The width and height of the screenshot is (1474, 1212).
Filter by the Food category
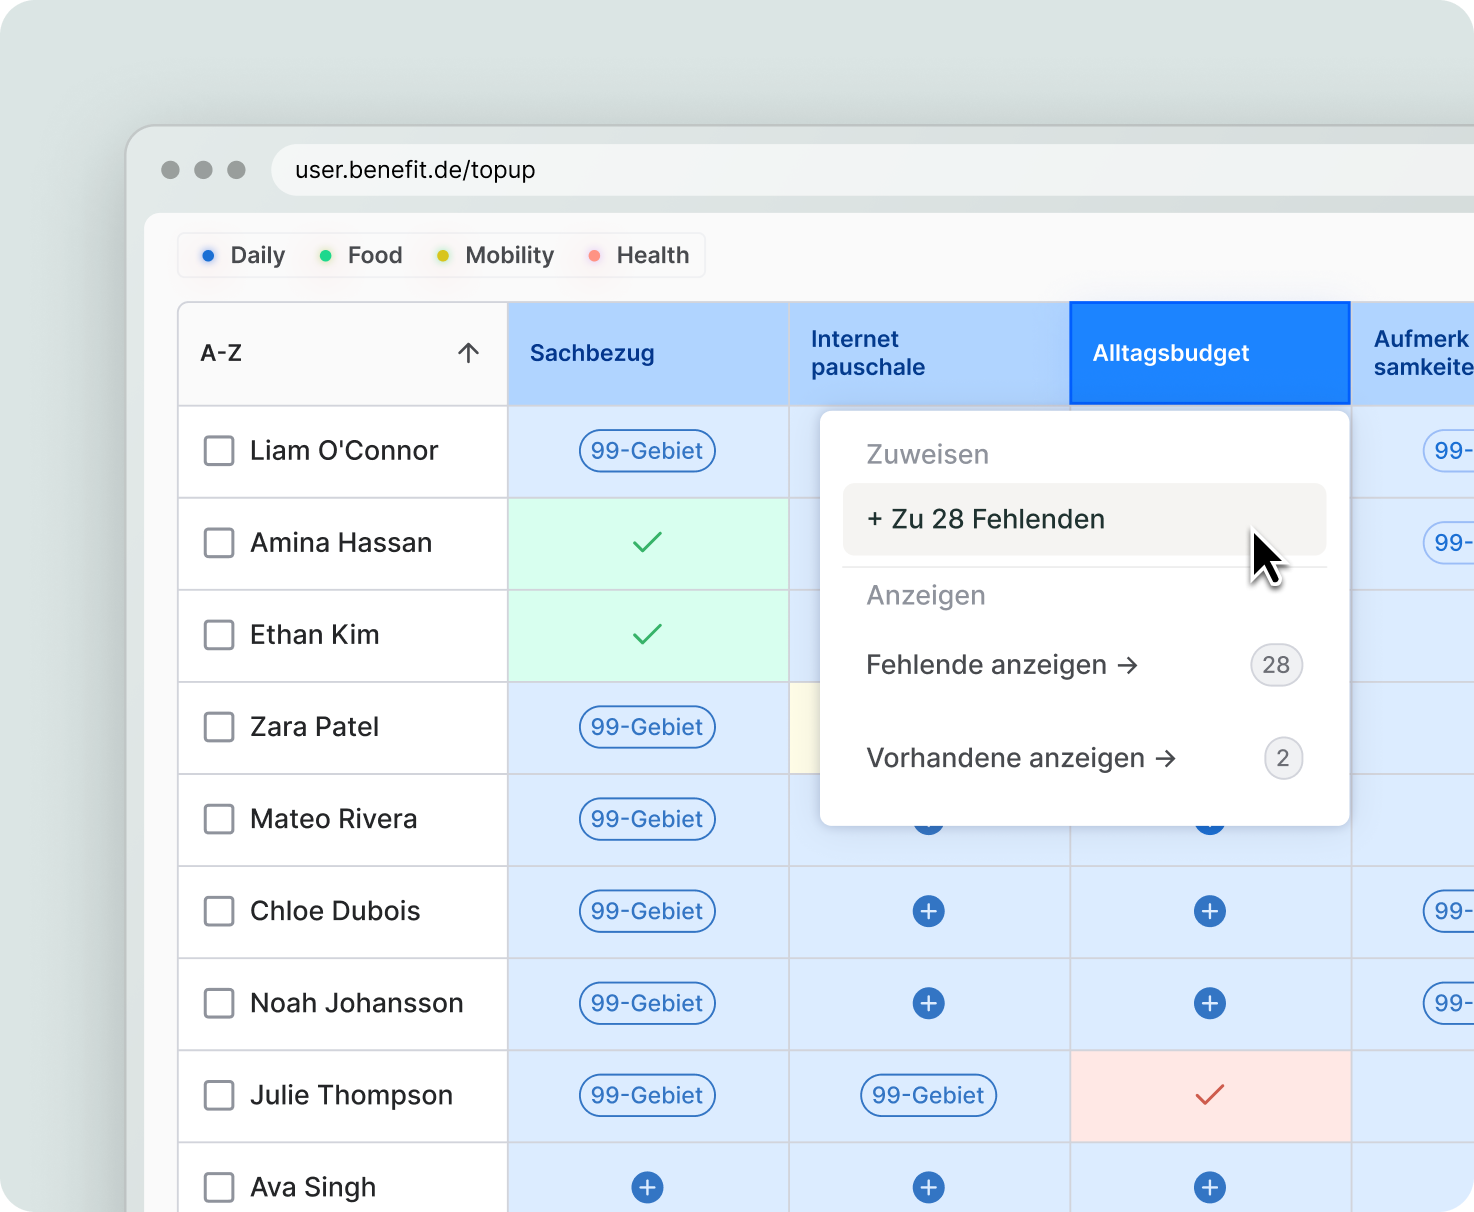pos(360,255)
